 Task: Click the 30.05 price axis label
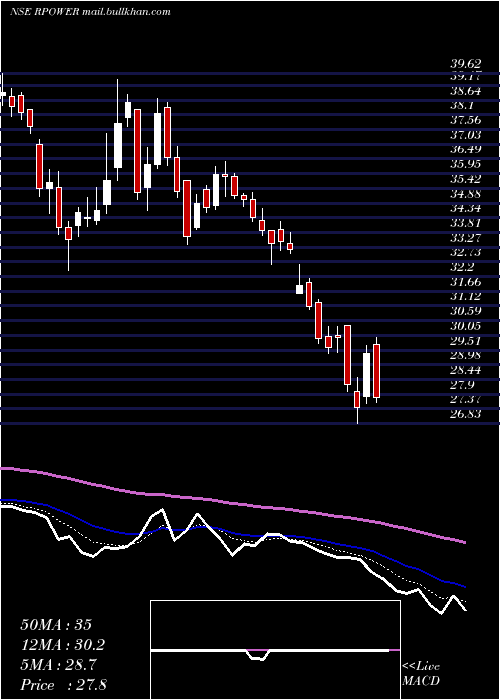(x=465, y=325)
